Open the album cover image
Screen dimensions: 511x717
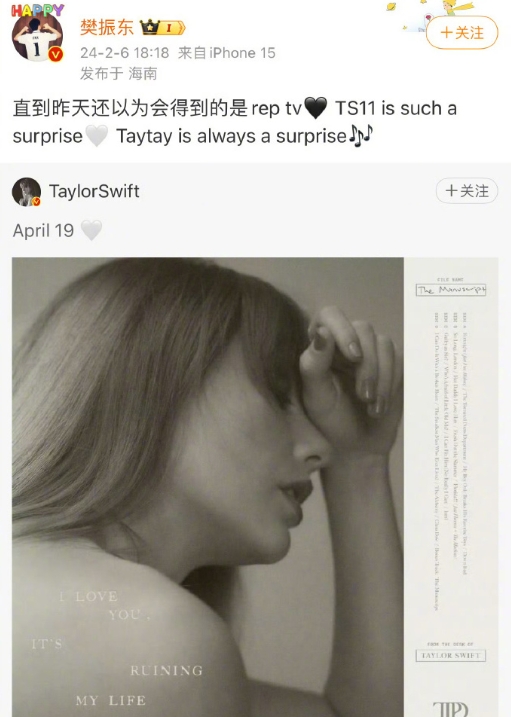coord(255,487)
